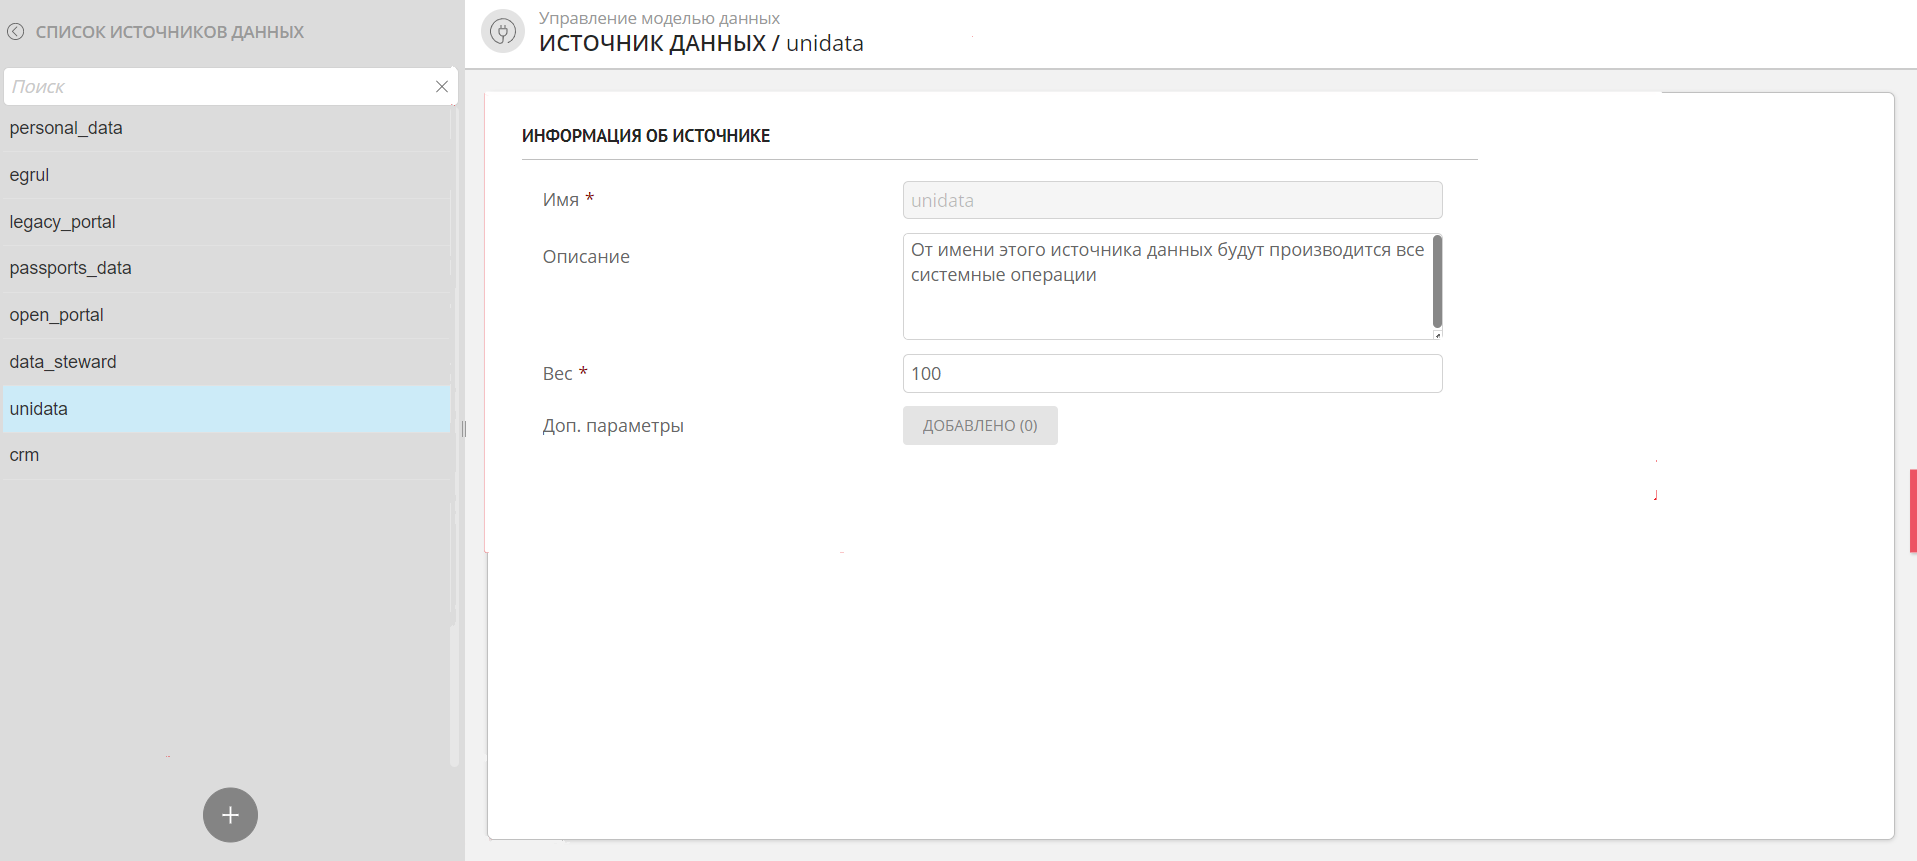Click the scrollbar in the Описание text area

point(1437,281)
